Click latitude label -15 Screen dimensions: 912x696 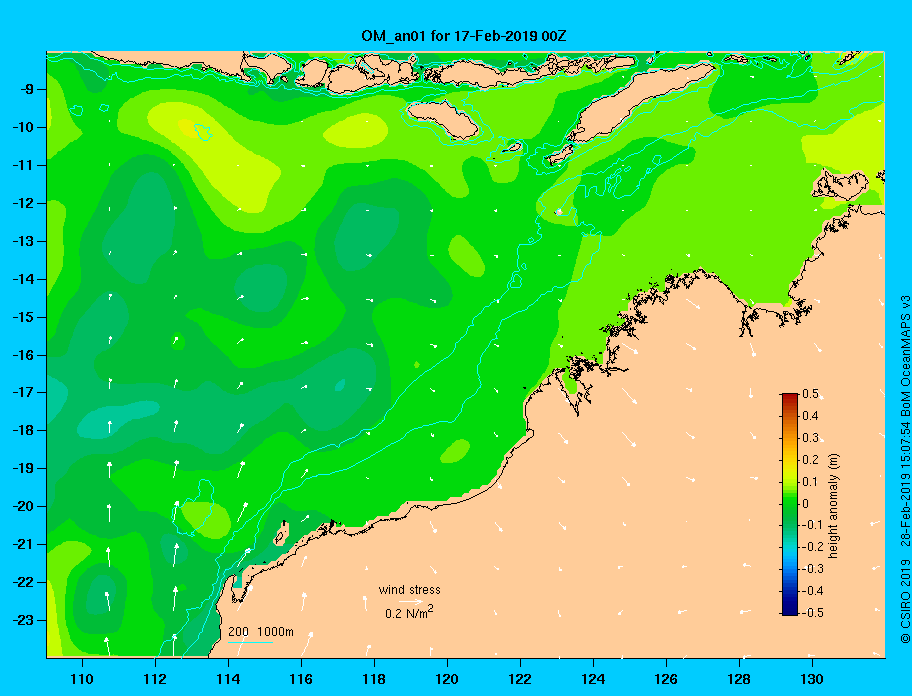[23, 317]
